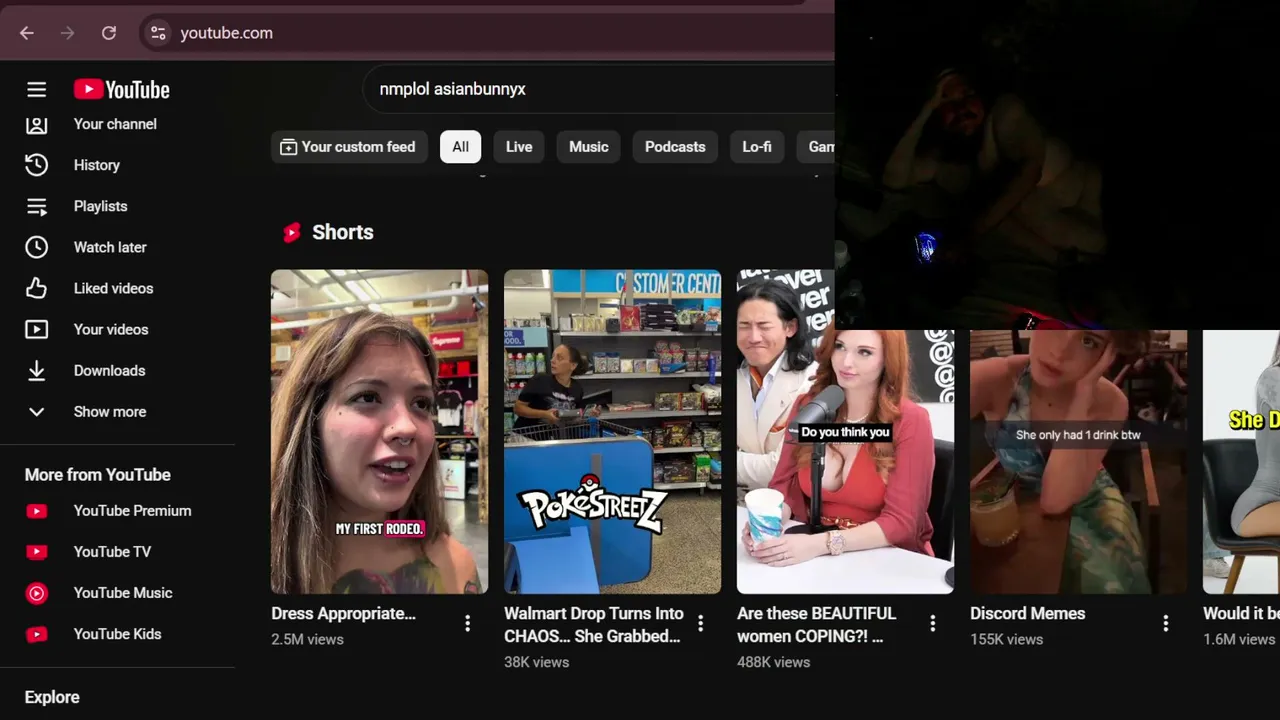This screenshot has width=1280, height=720.
Task: Click the Shorts section heading
Action: (343, 232)
